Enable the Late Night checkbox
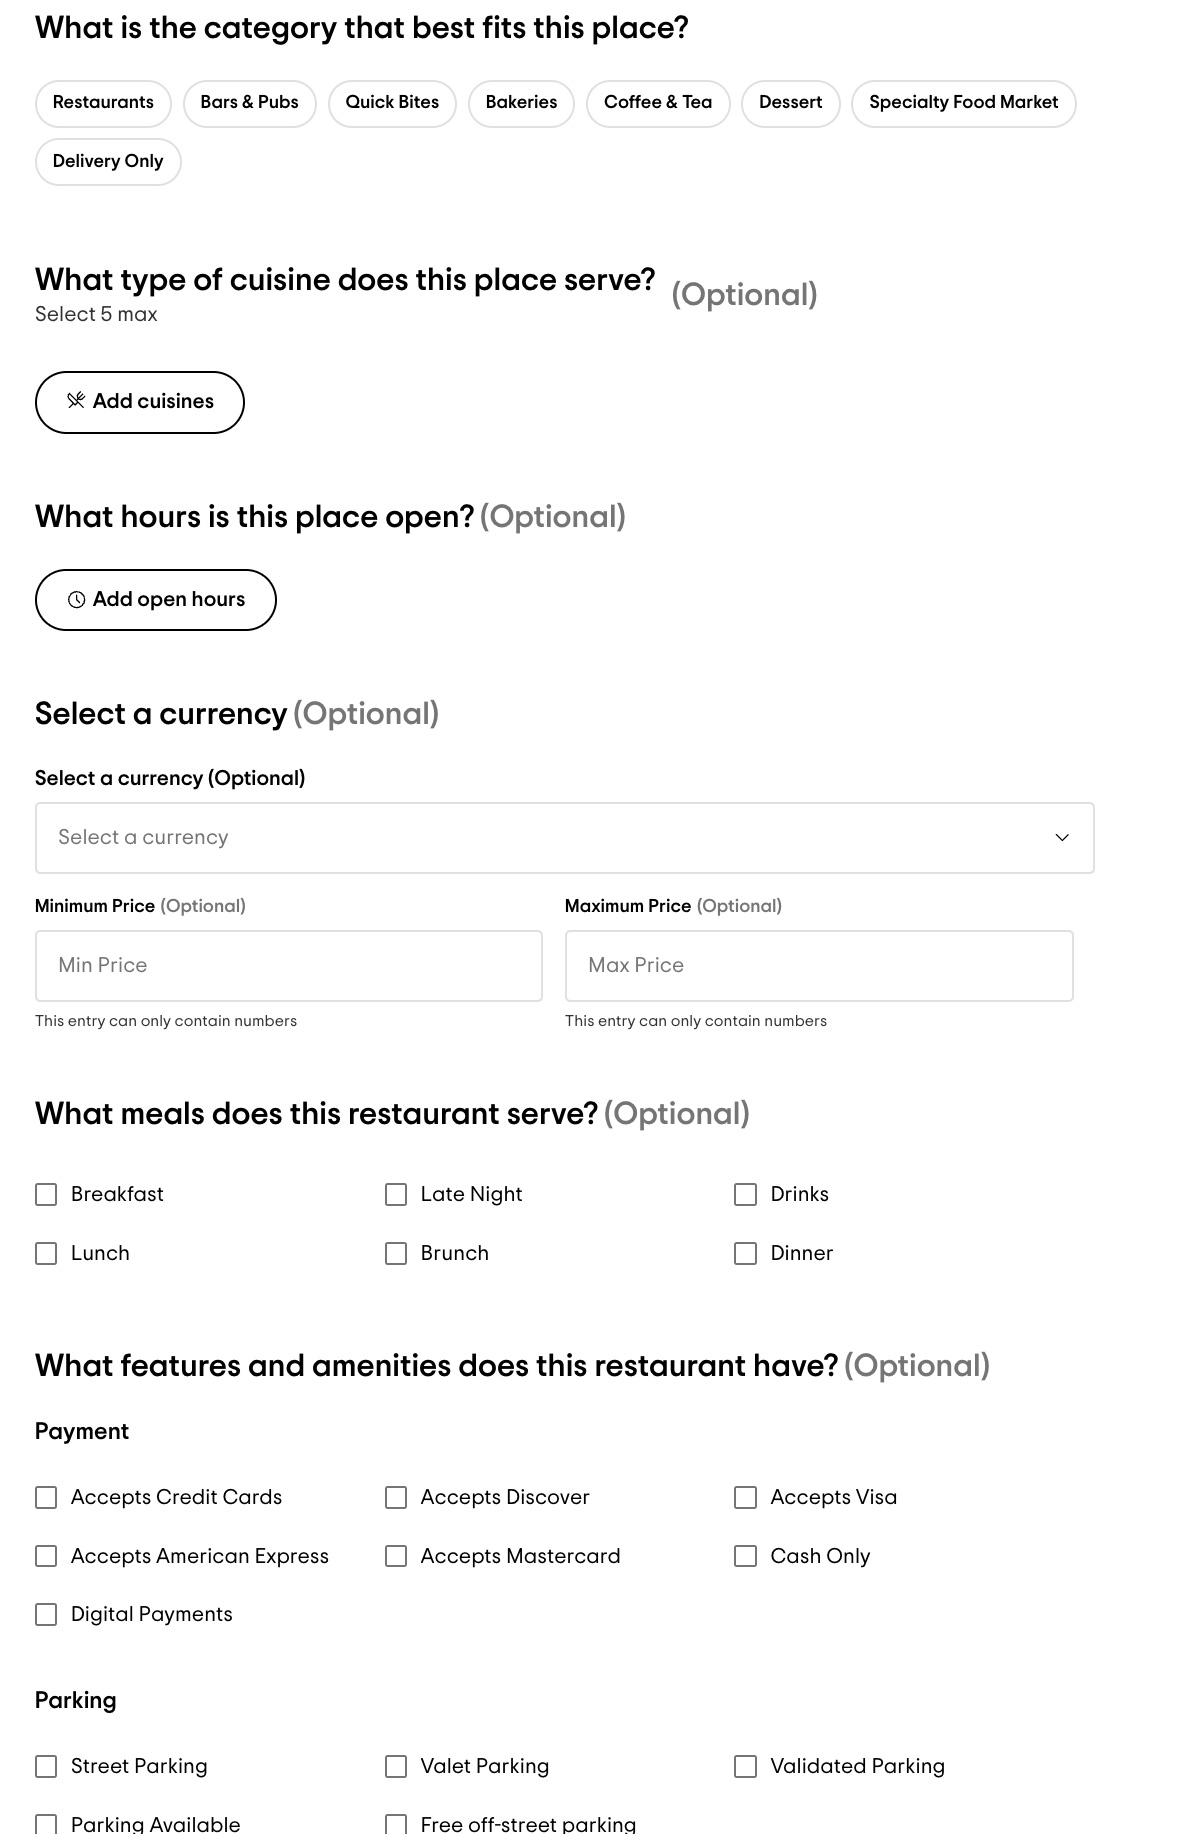This screenshot has width=1192, height=1834. point(396,1195)
